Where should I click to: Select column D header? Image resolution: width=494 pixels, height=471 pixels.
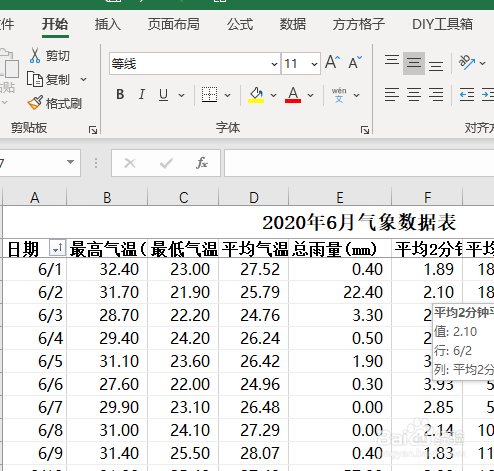254,197
